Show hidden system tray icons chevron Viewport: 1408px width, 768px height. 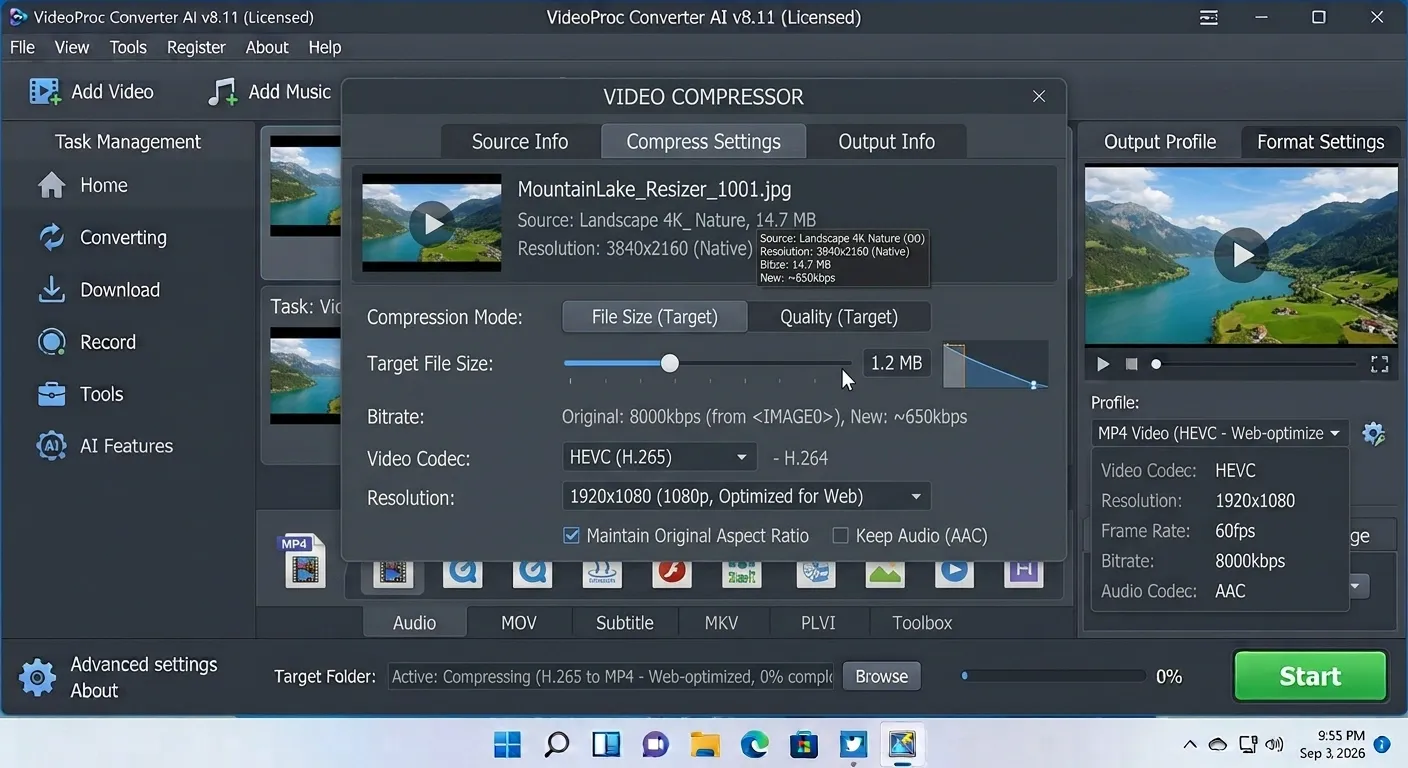(x=1190, y=744)
